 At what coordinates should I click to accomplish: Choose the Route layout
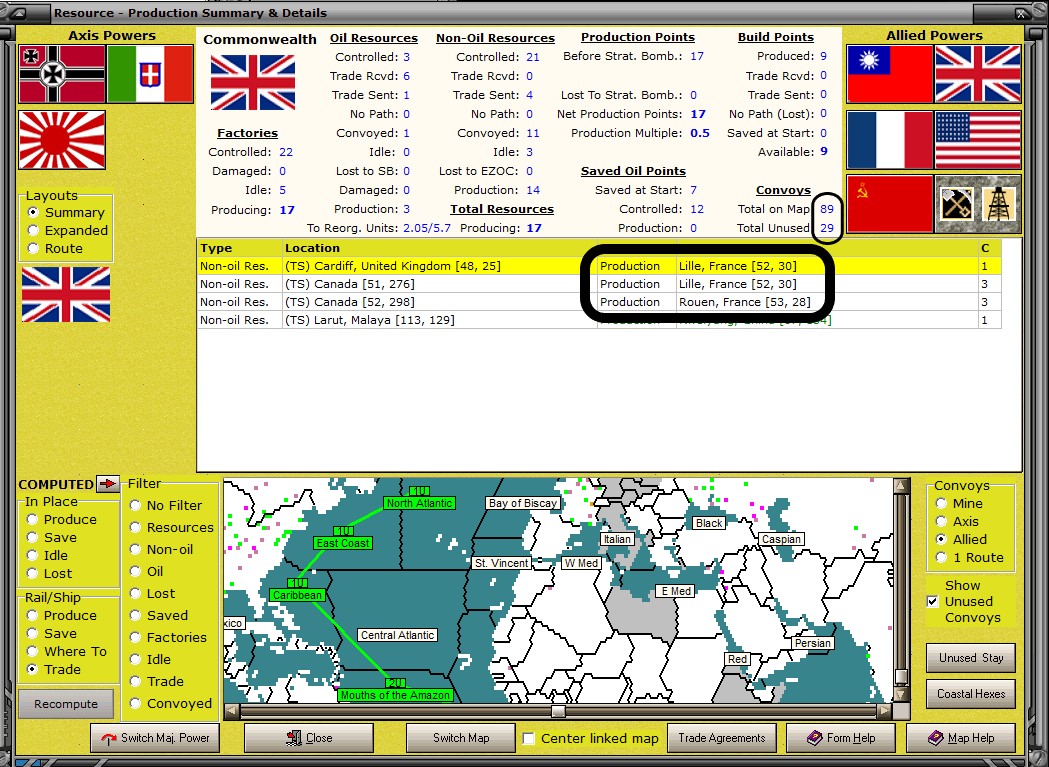pyautogui.click(x=56, y=248)
